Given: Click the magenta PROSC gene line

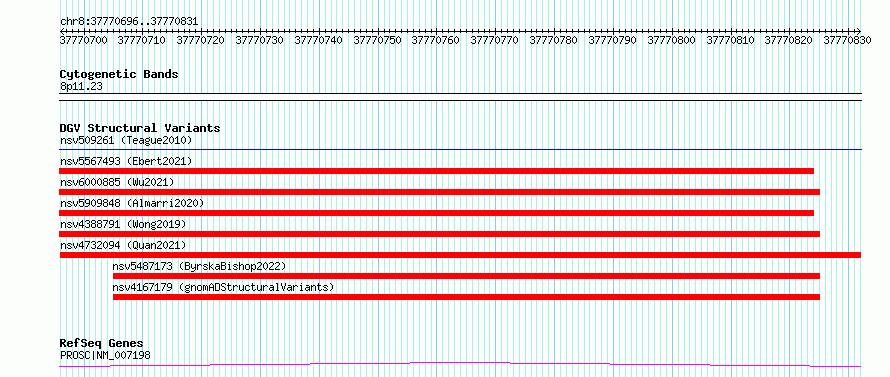Looking at the screenshot, I should 460,364.
